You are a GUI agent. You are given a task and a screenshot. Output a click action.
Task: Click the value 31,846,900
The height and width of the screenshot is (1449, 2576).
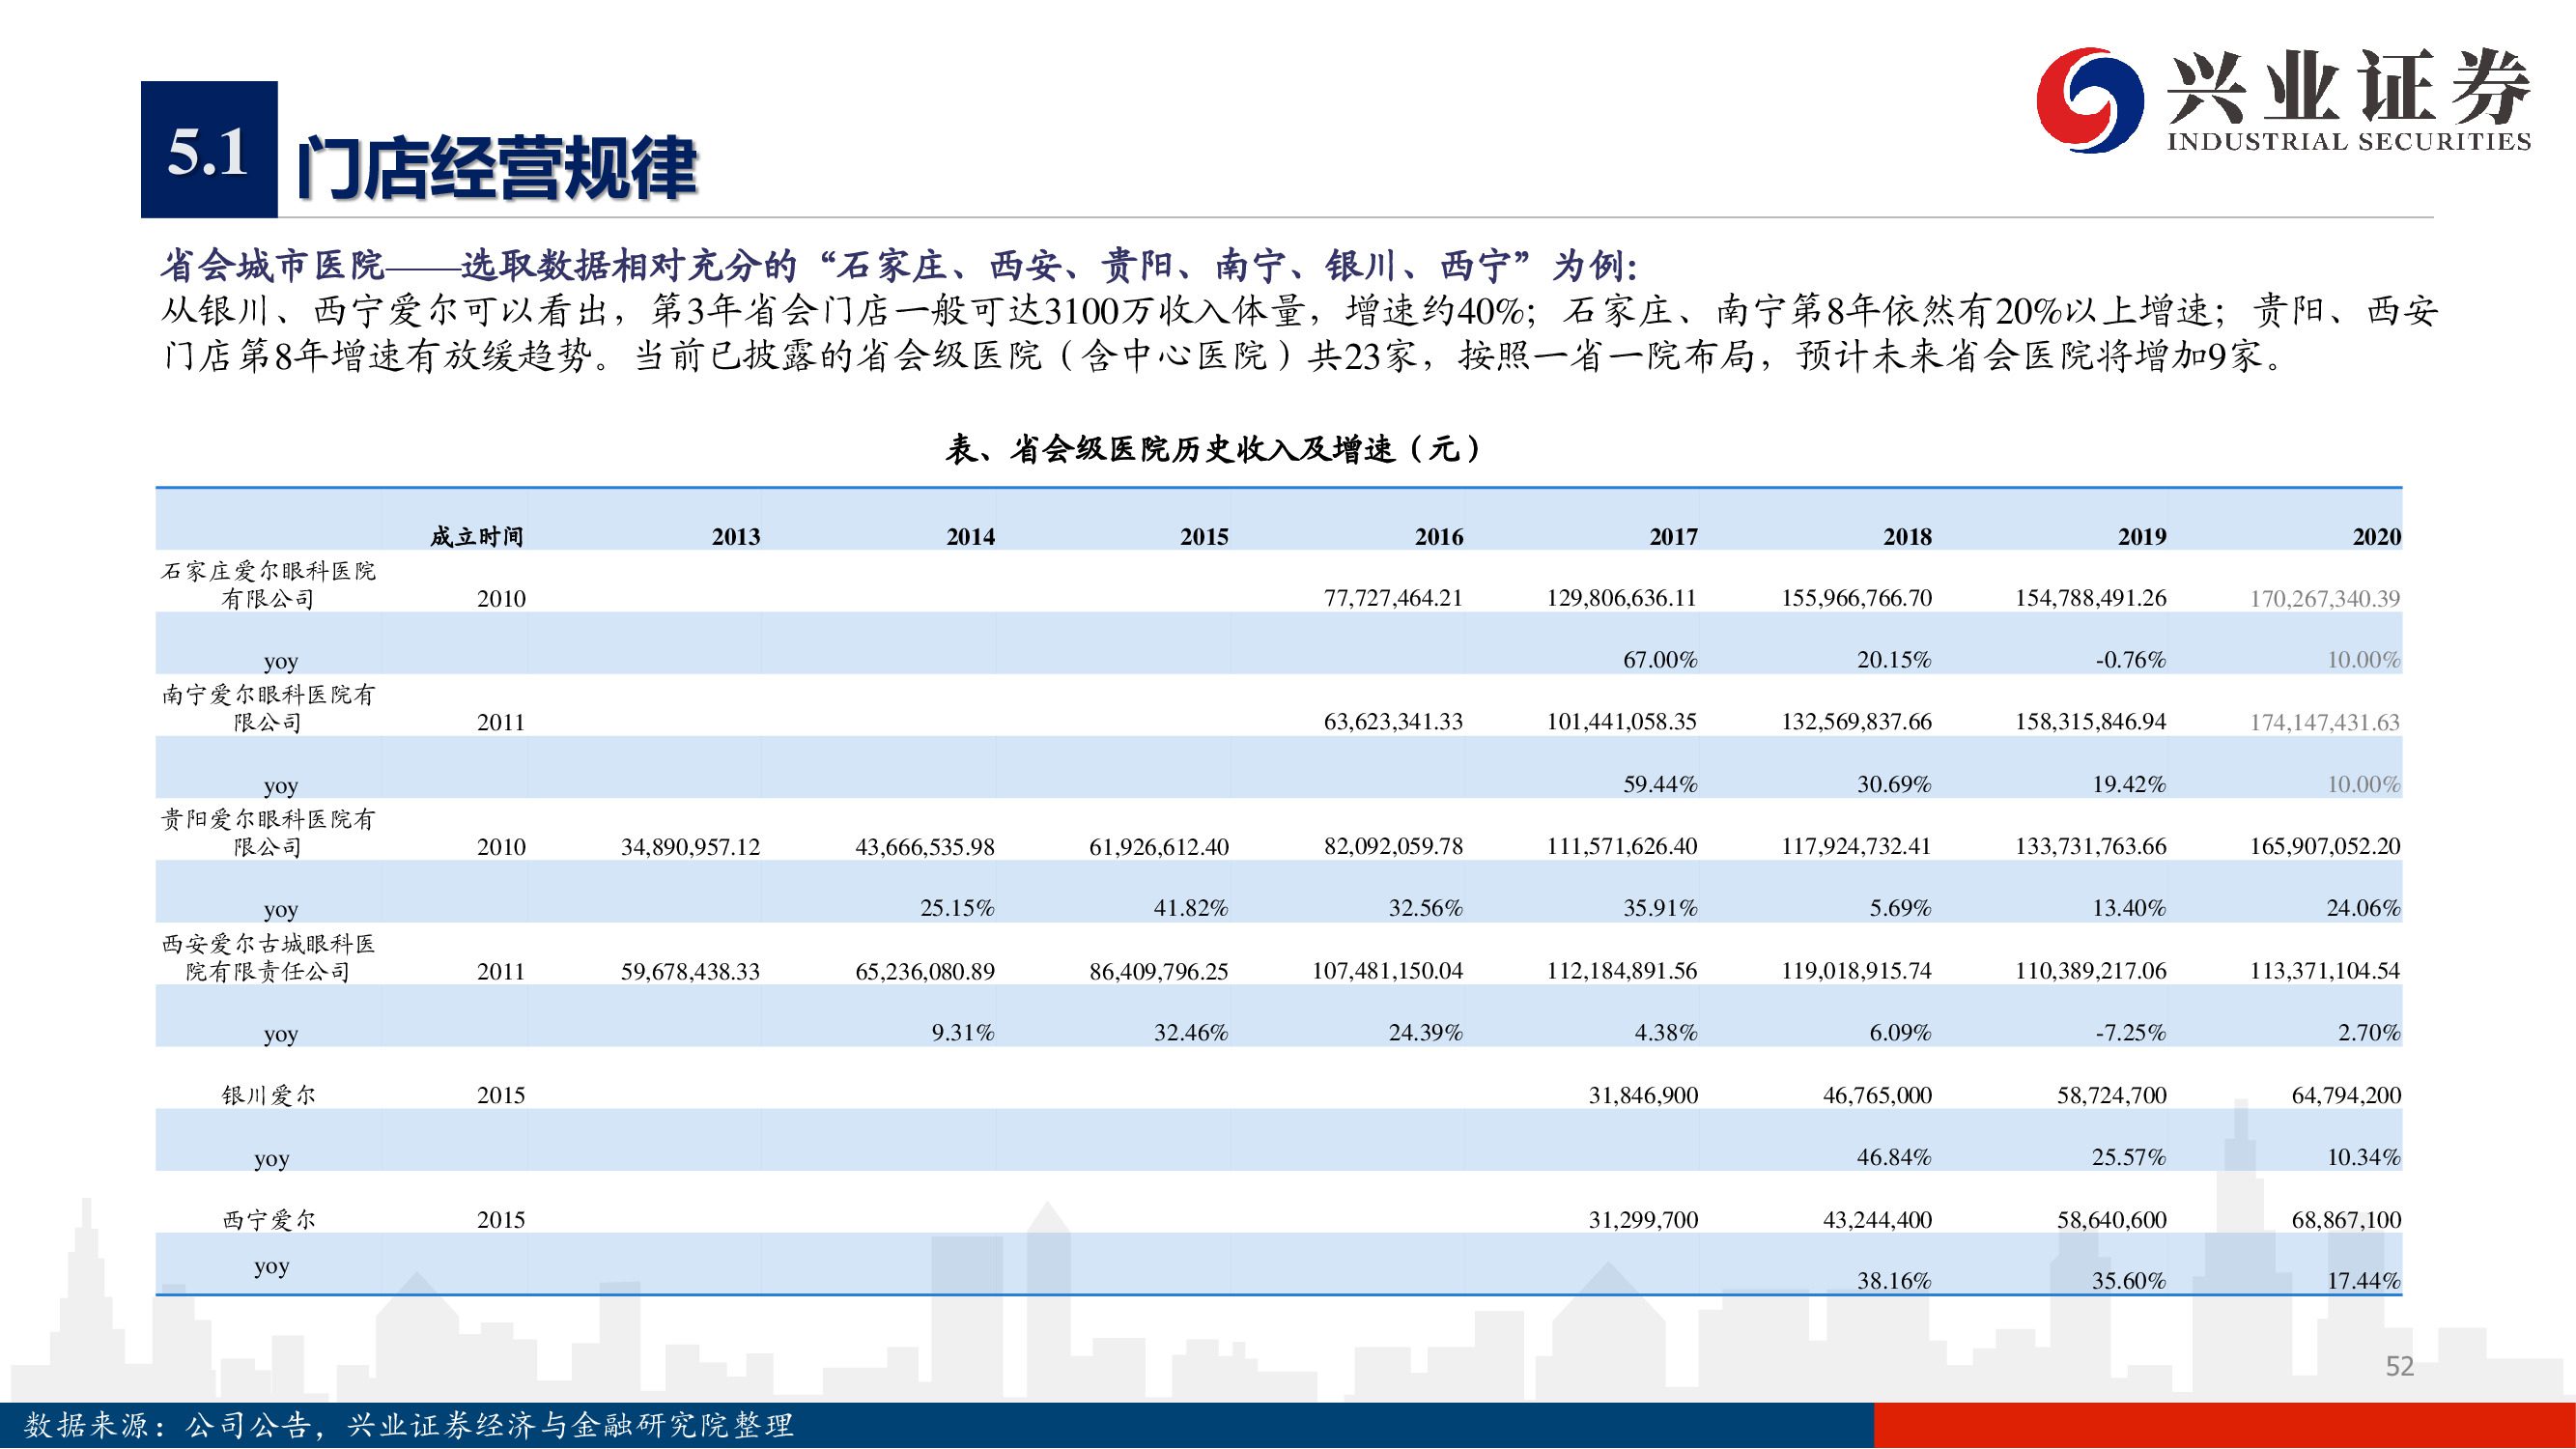(1643, 1096)
